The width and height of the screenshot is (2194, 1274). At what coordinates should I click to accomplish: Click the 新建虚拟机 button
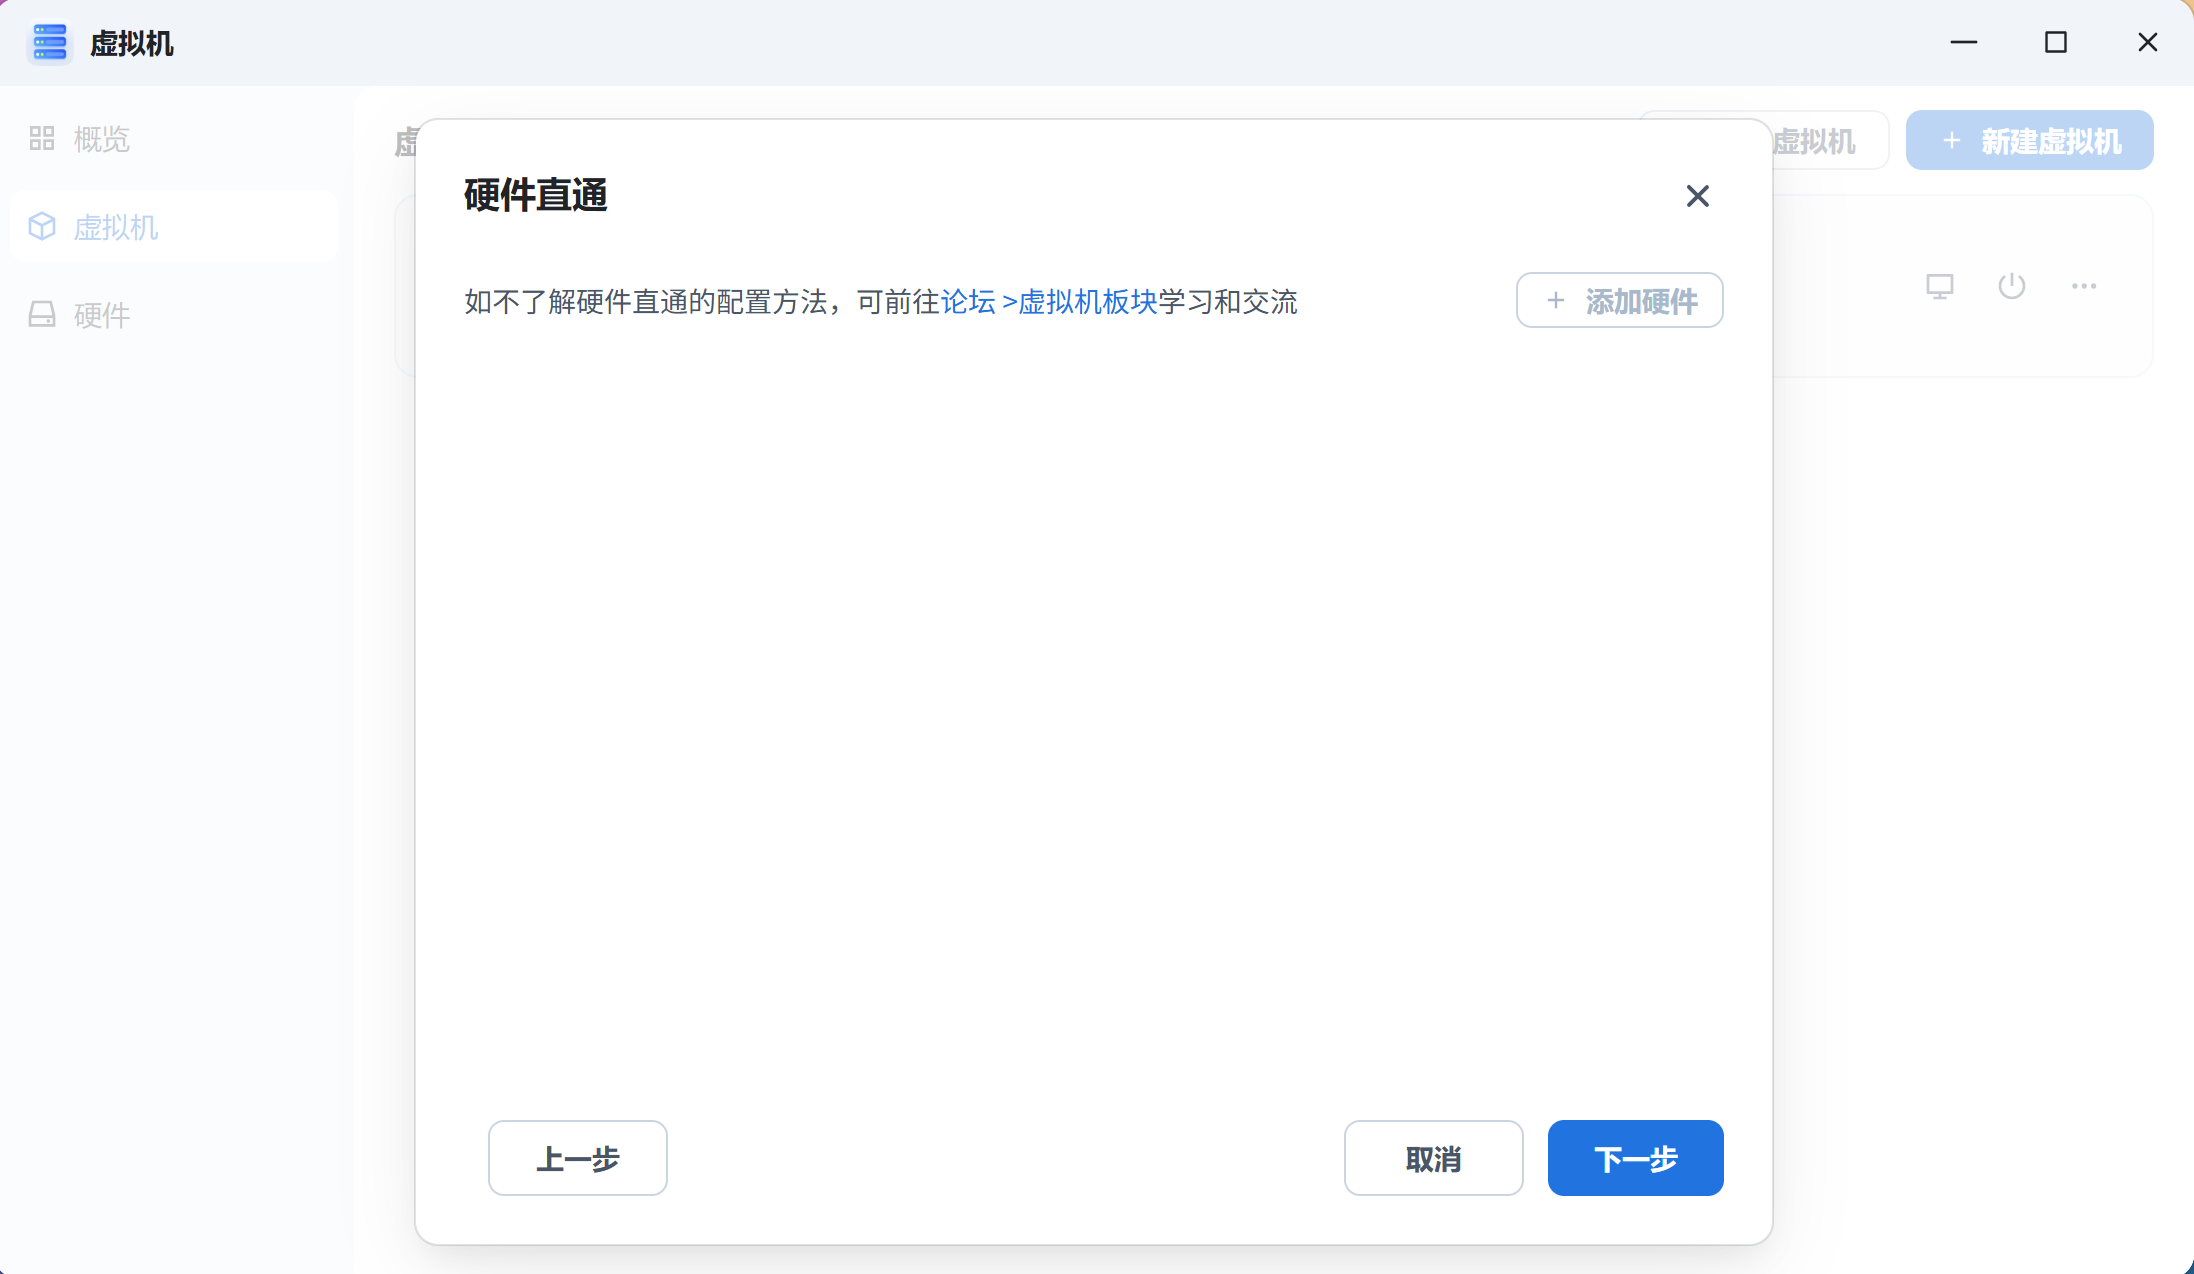tap(2030, 140)
